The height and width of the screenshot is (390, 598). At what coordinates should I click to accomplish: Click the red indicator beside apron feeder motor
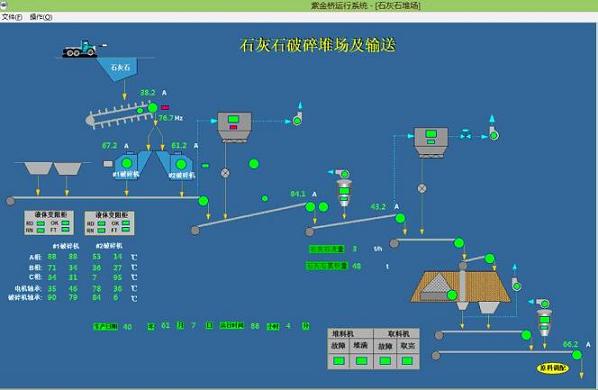point(165,108)
